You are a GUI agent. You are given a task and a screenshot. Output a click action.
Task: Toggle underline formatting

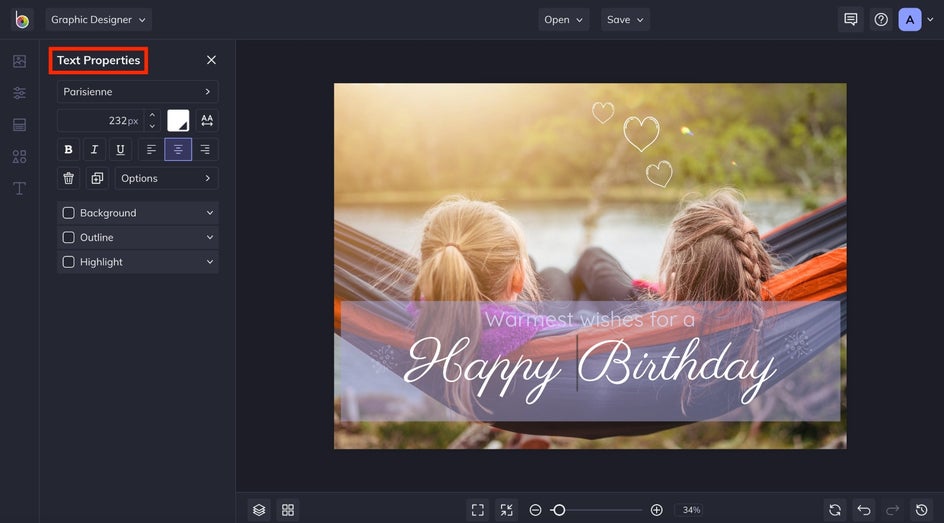(120, 149)
